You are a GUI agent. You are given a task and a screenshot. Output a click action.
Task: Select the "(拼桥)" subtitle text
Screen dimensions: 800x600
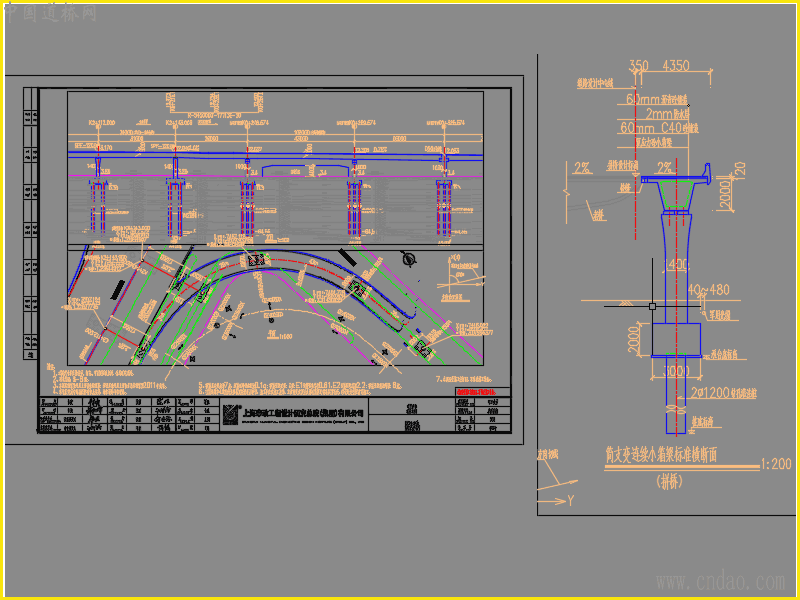click(669, 481)
